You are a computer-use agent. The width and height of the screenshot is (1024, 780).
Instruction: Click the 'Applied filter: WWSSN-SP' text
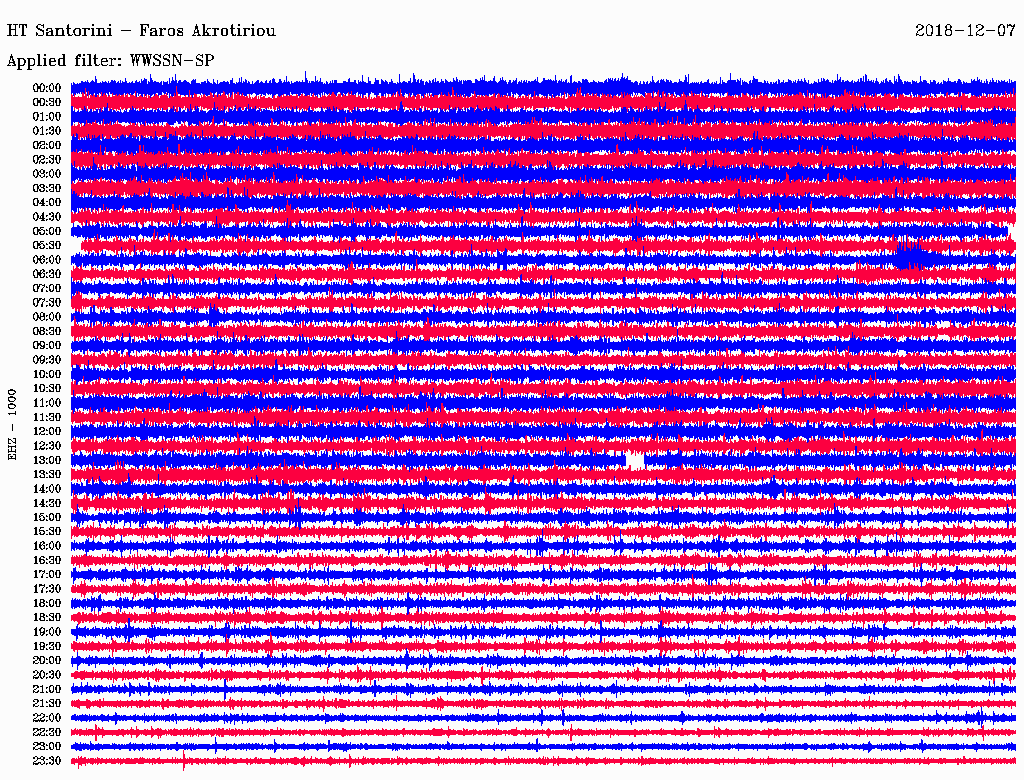click(110, 61)
